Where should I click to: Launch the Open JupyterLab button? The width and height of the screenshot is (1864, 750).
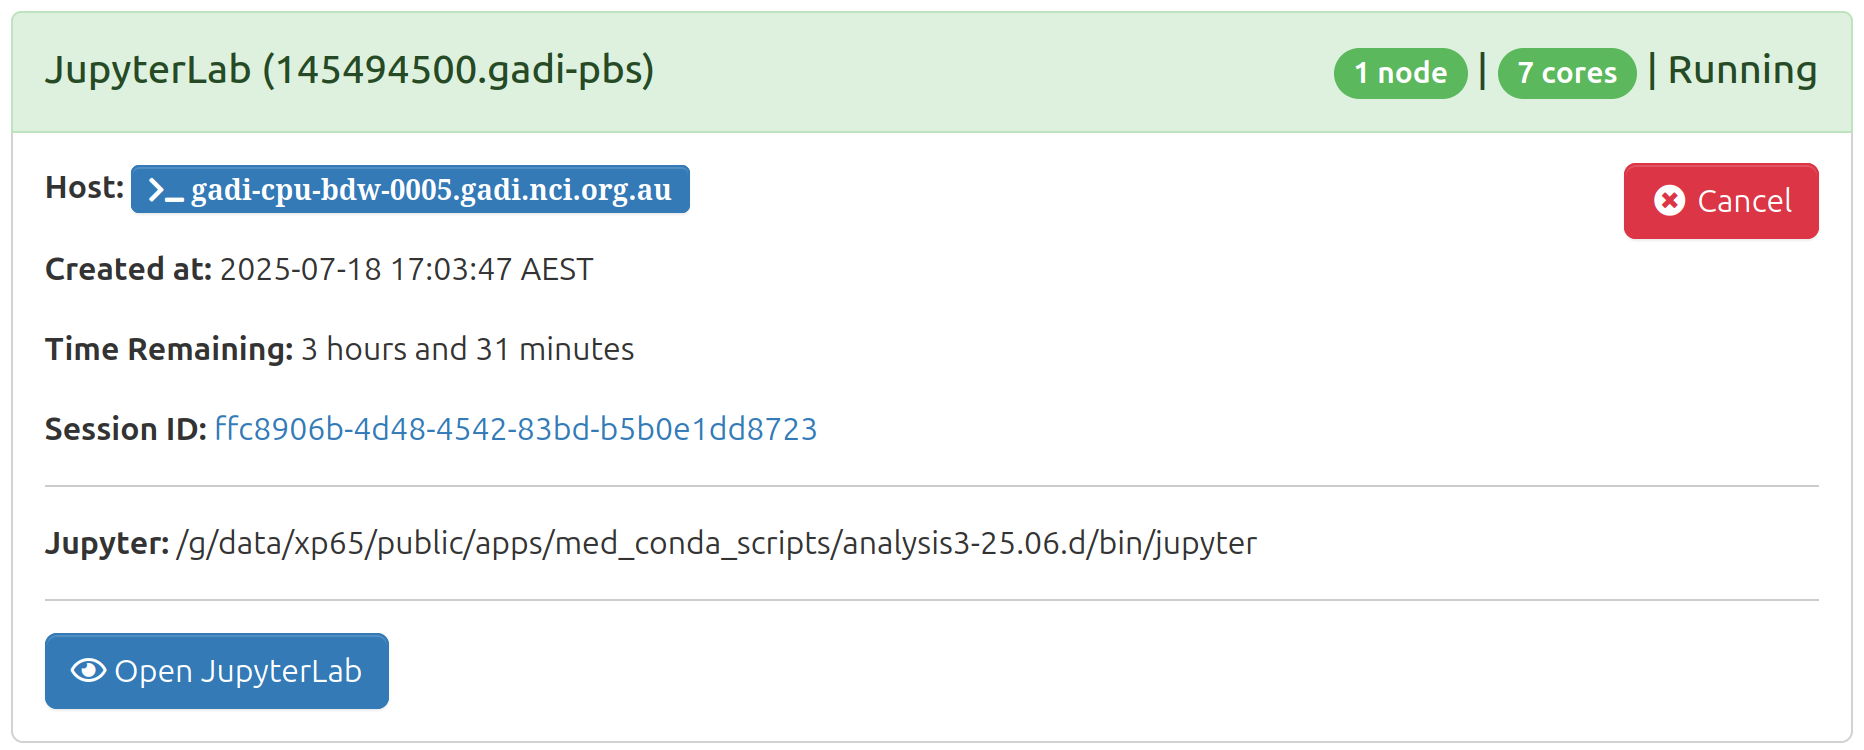tap(217, 671)
